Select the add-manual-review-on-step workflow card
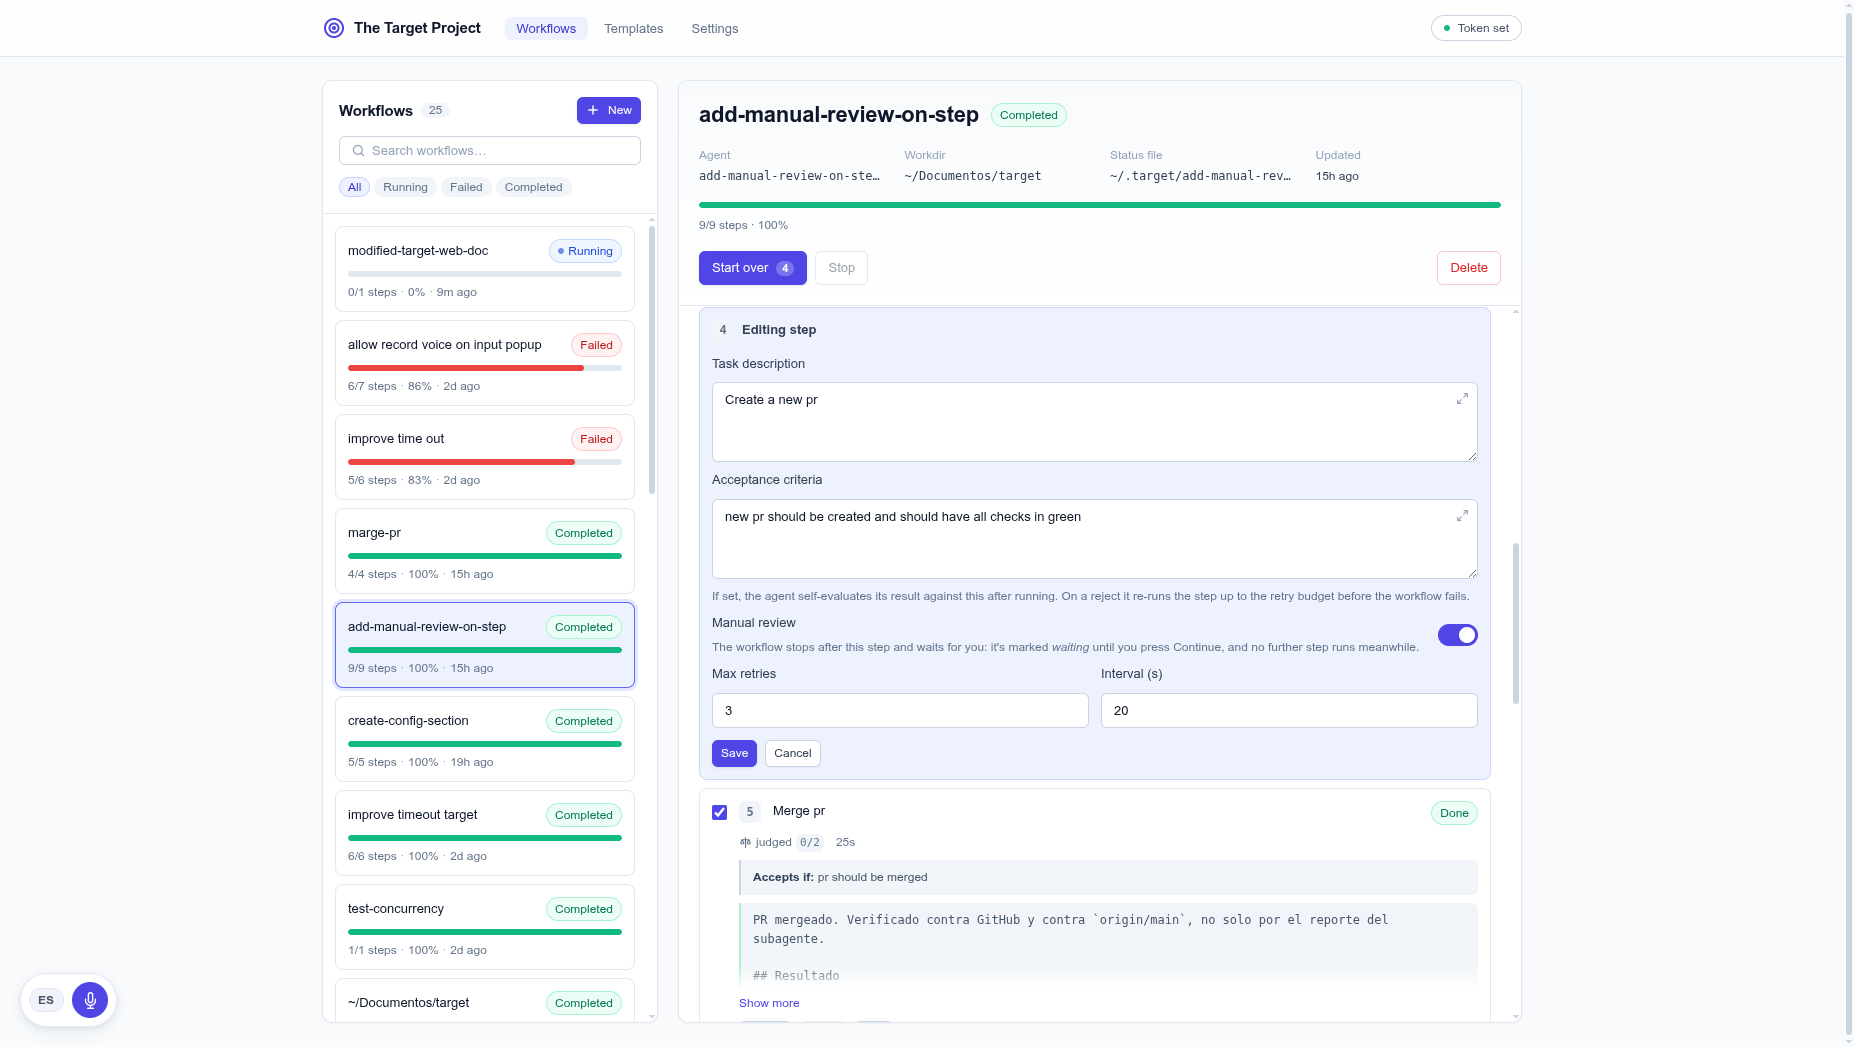1854x1047 pixels. [484, 645]
